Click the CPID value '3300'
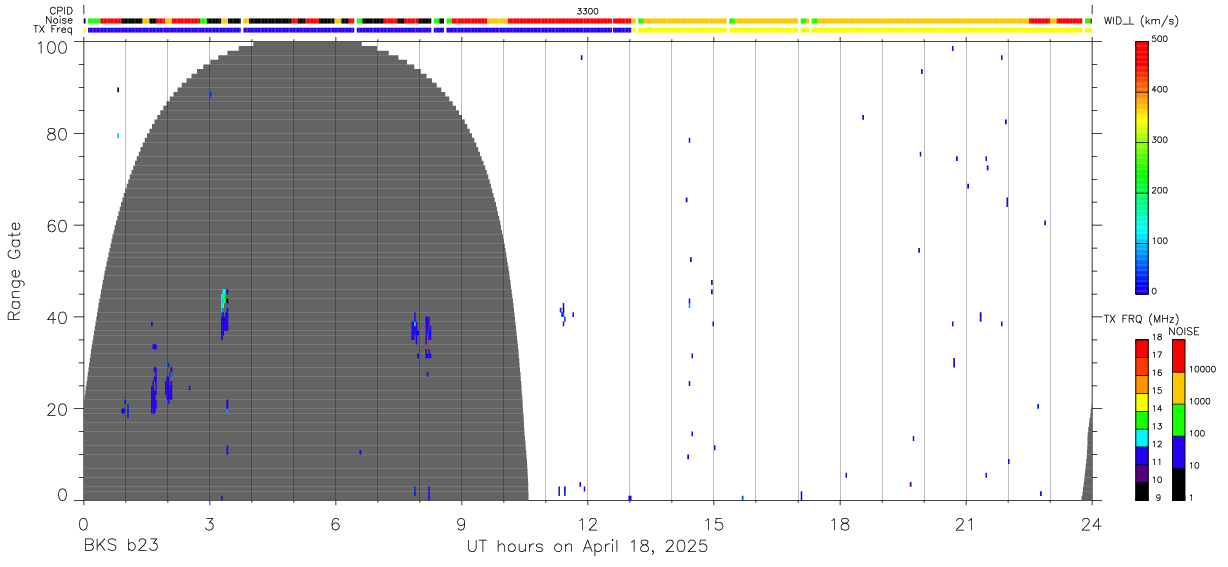This screenshot has width=1228, height=567. pos(587,11)
